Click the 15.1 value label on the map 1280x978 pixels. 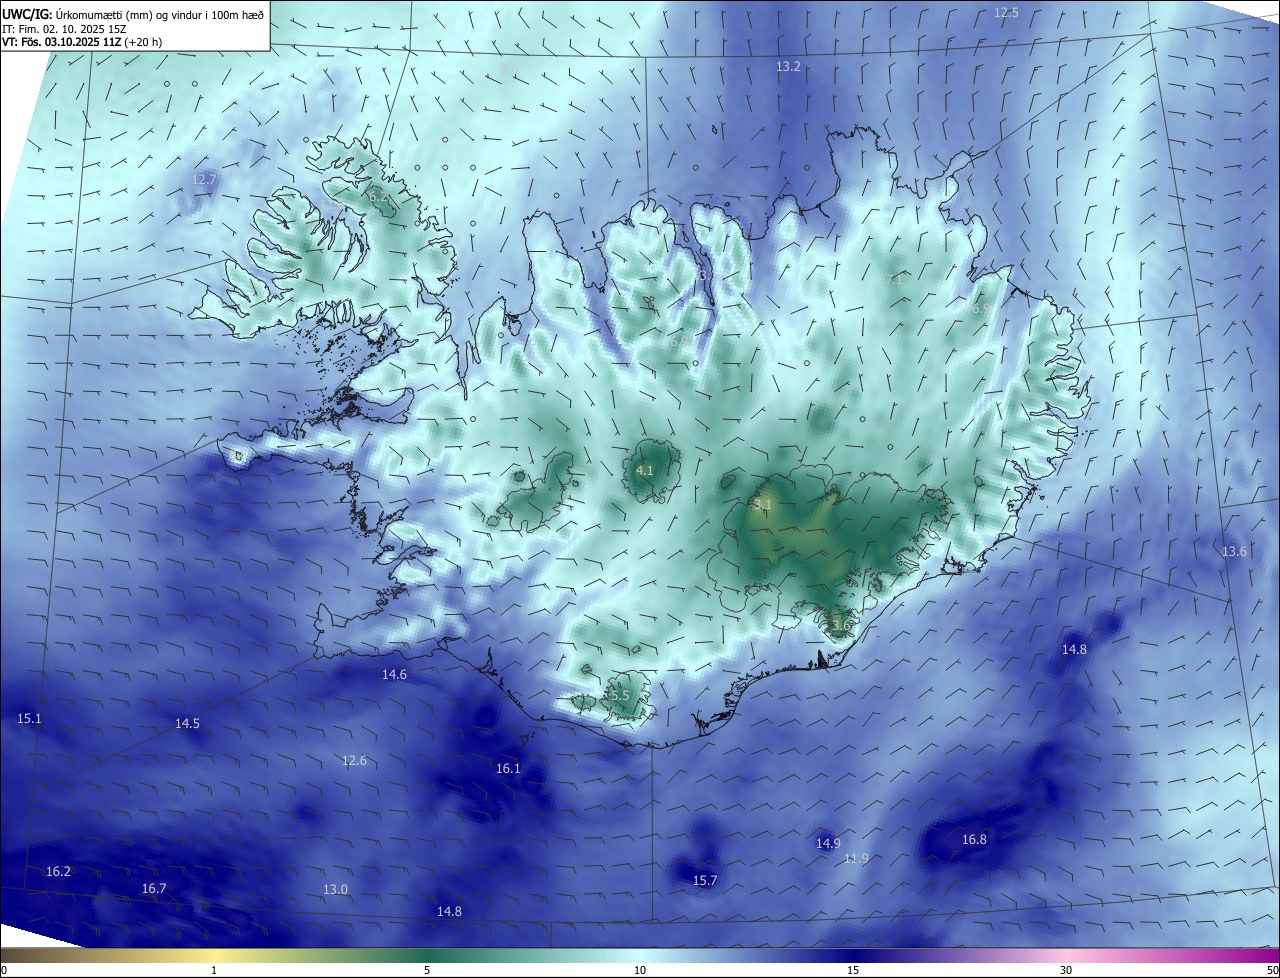[30, 719]
